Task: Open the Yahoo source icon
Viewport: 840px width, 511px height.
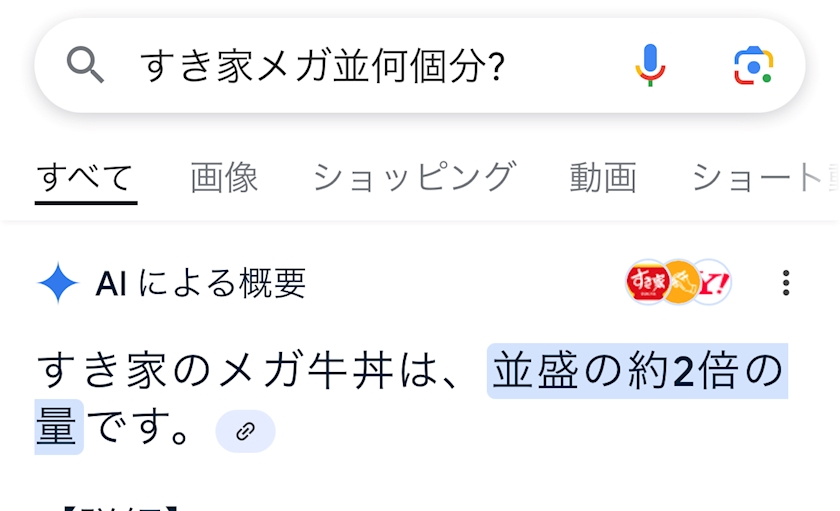Action: tap(714, 284)
